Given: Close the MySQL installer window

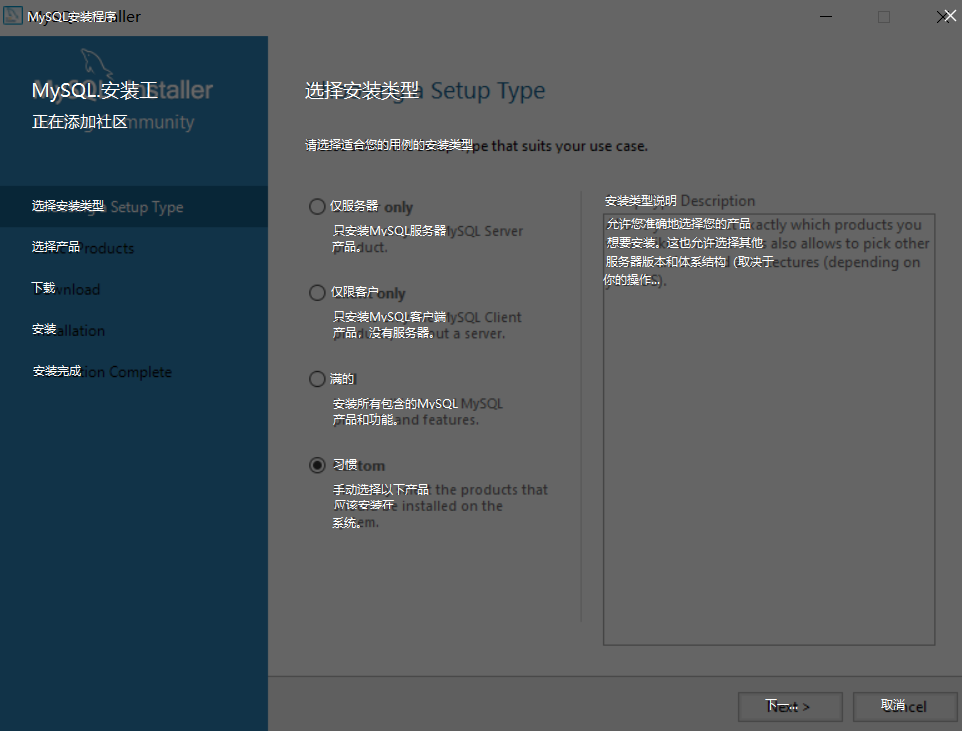Looking at the screenshot, I should (945, 17).
